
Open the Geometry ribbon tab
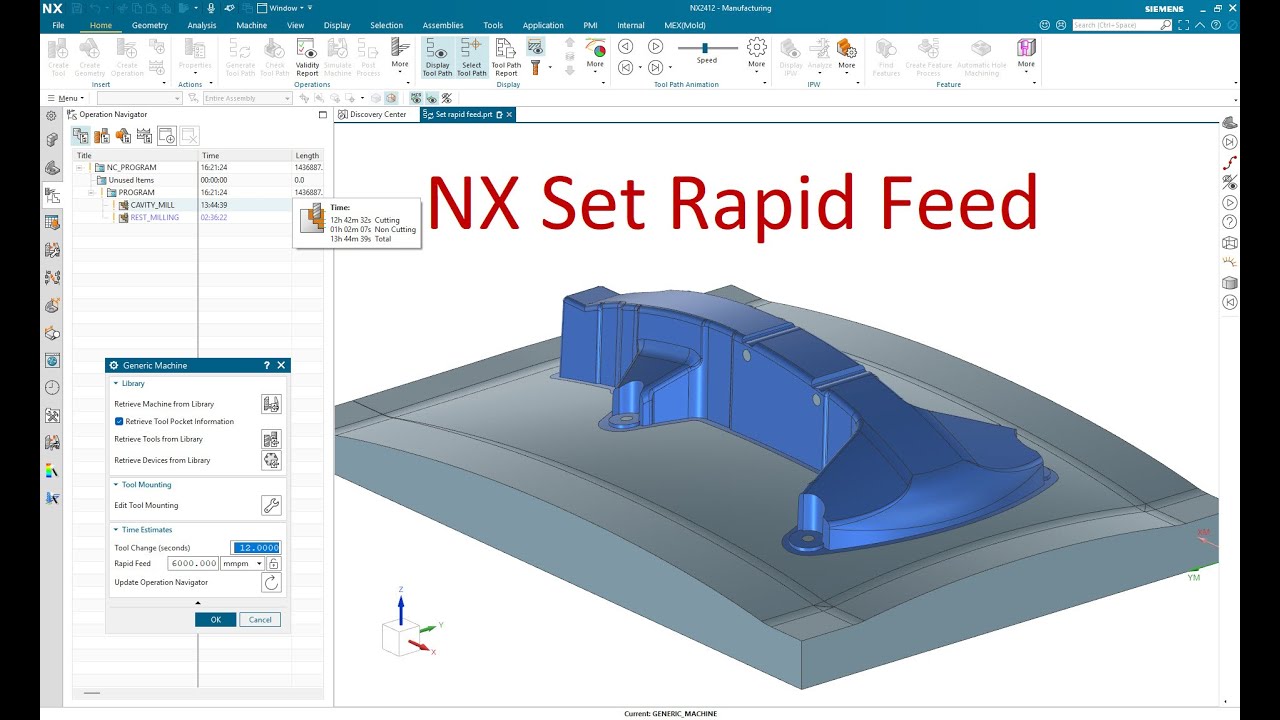pos(150,25)
